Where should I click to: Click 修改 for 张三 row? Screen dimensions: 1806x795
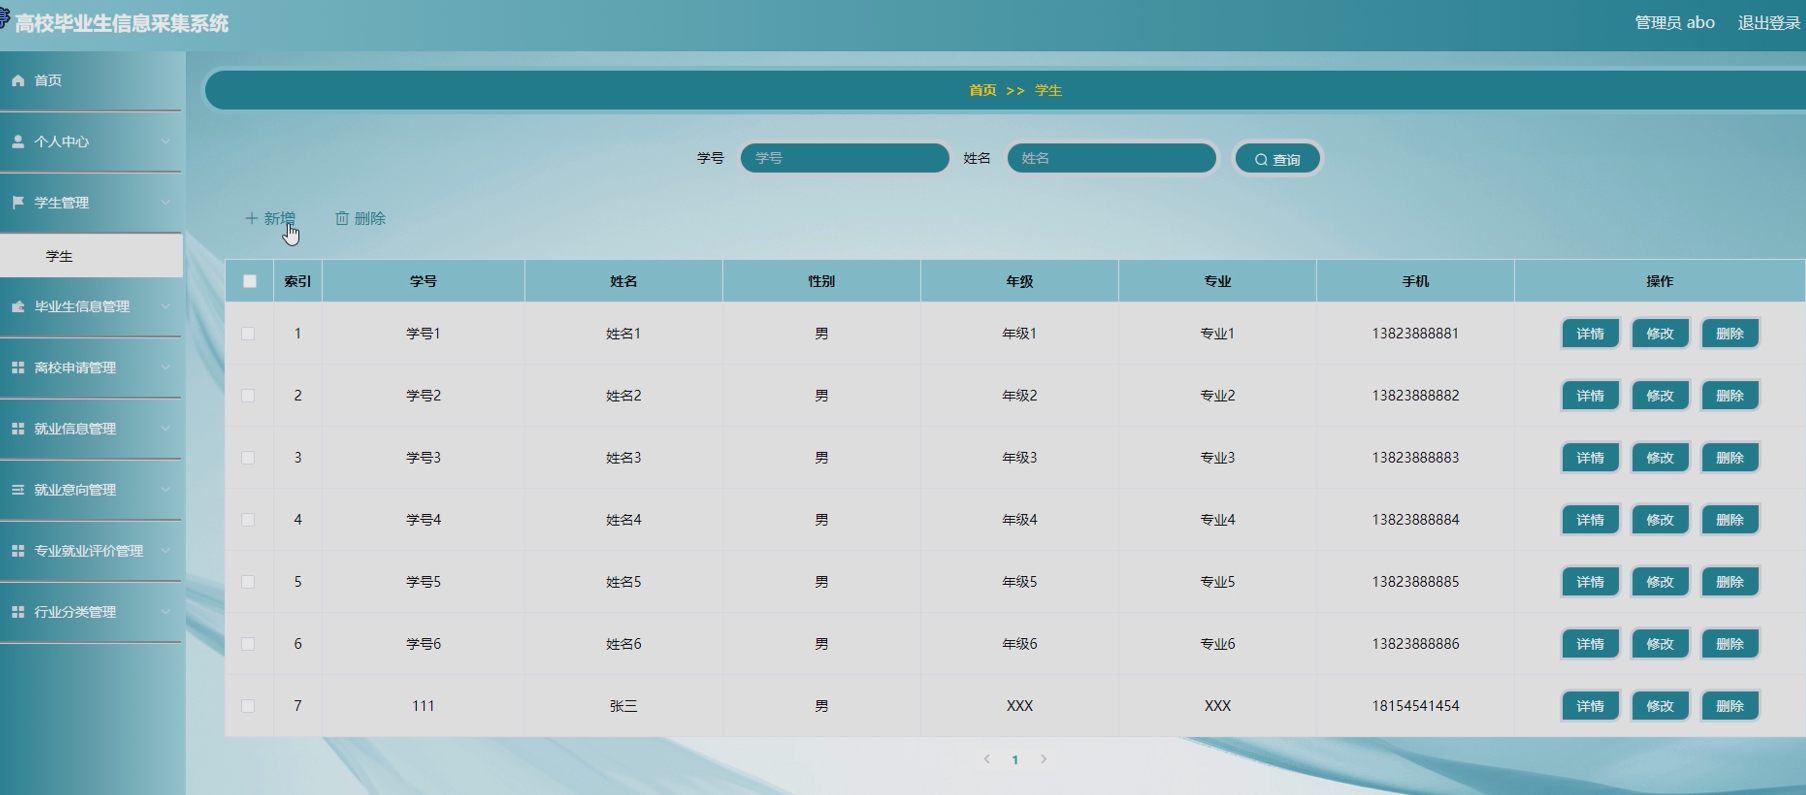coord(1660,705)
